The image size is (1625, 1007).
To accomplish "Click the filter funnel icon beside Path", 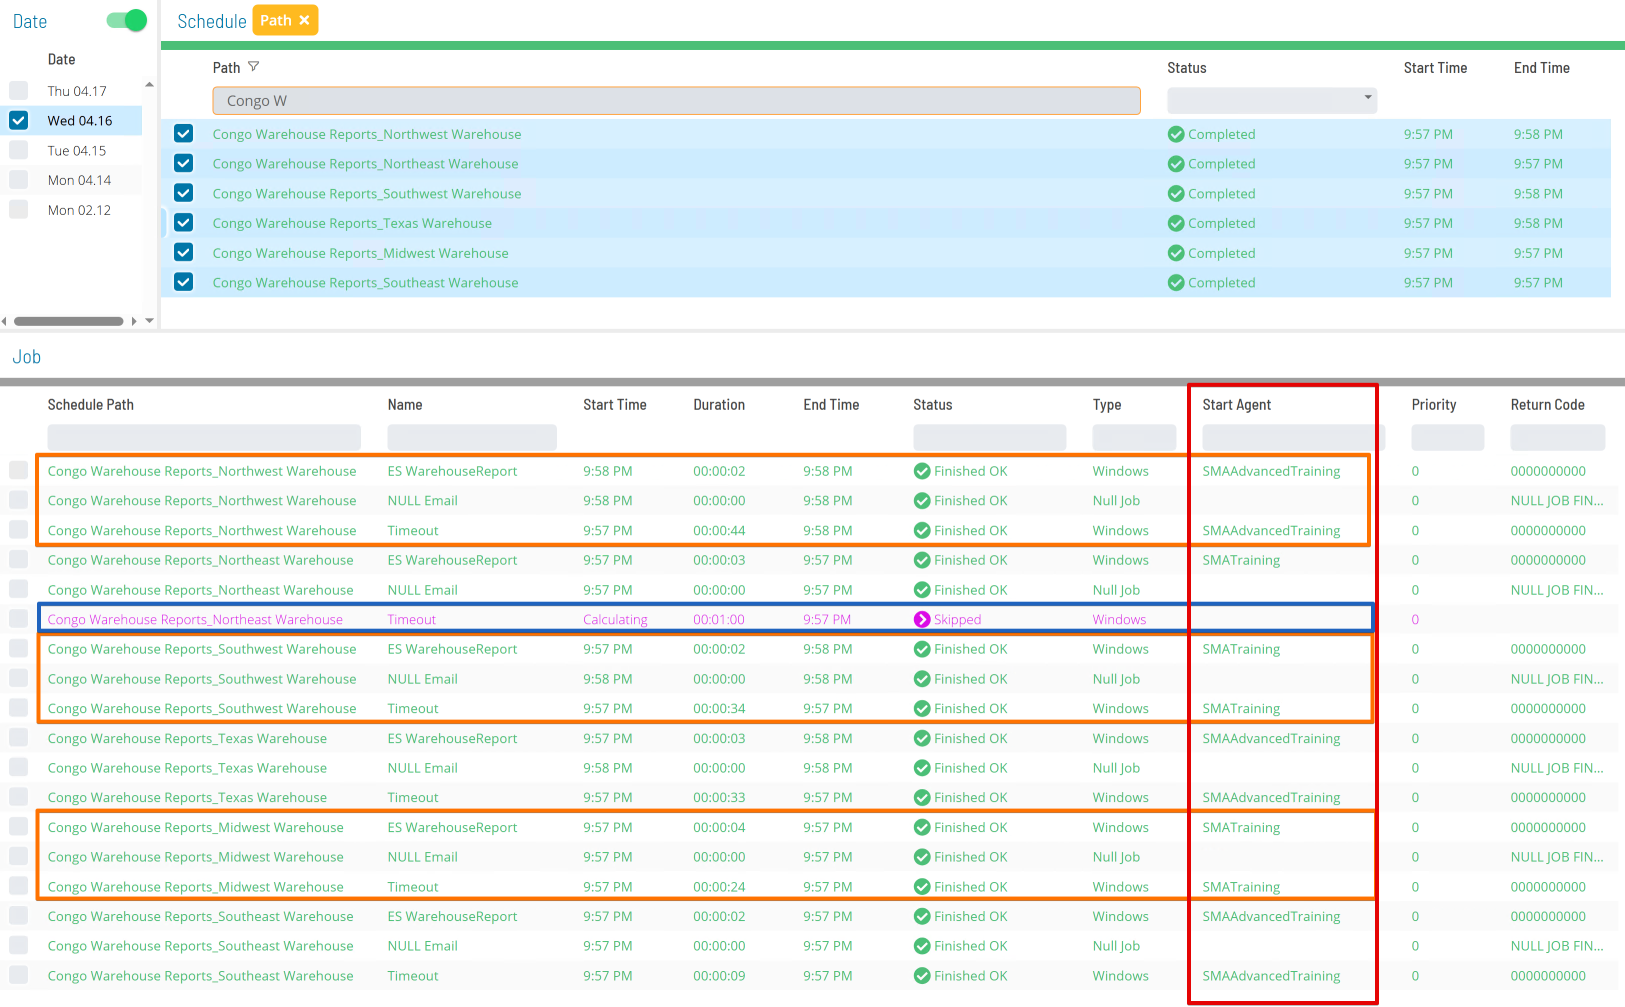I will 253,67.
